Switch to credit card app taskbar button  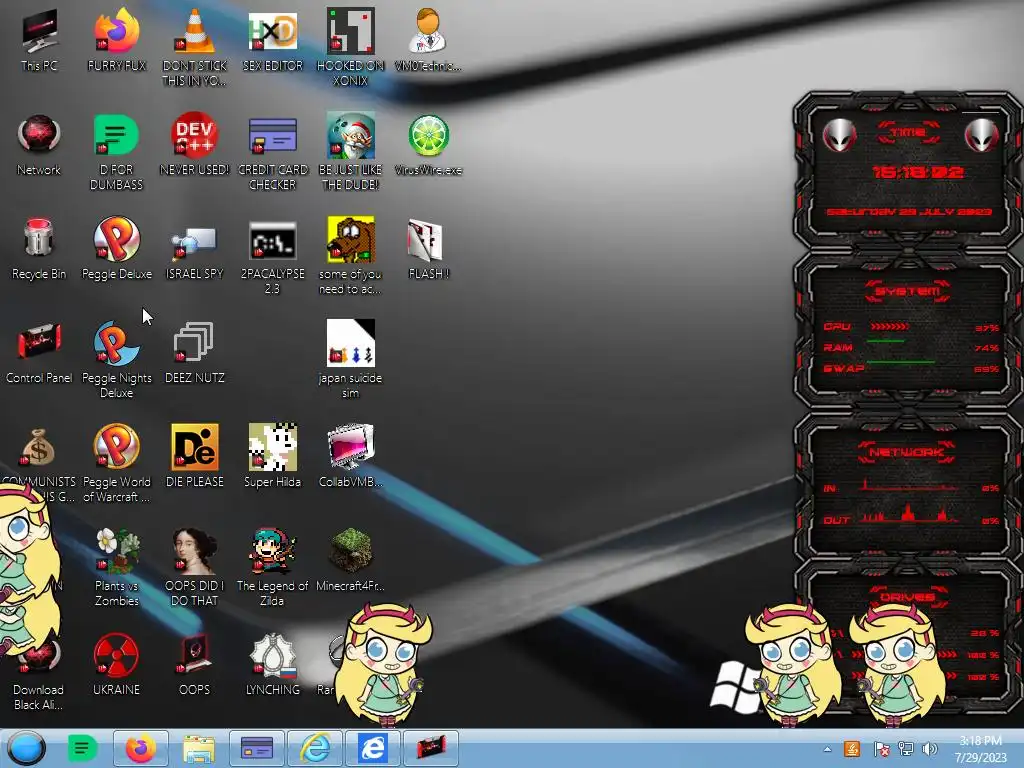(257, 748)
